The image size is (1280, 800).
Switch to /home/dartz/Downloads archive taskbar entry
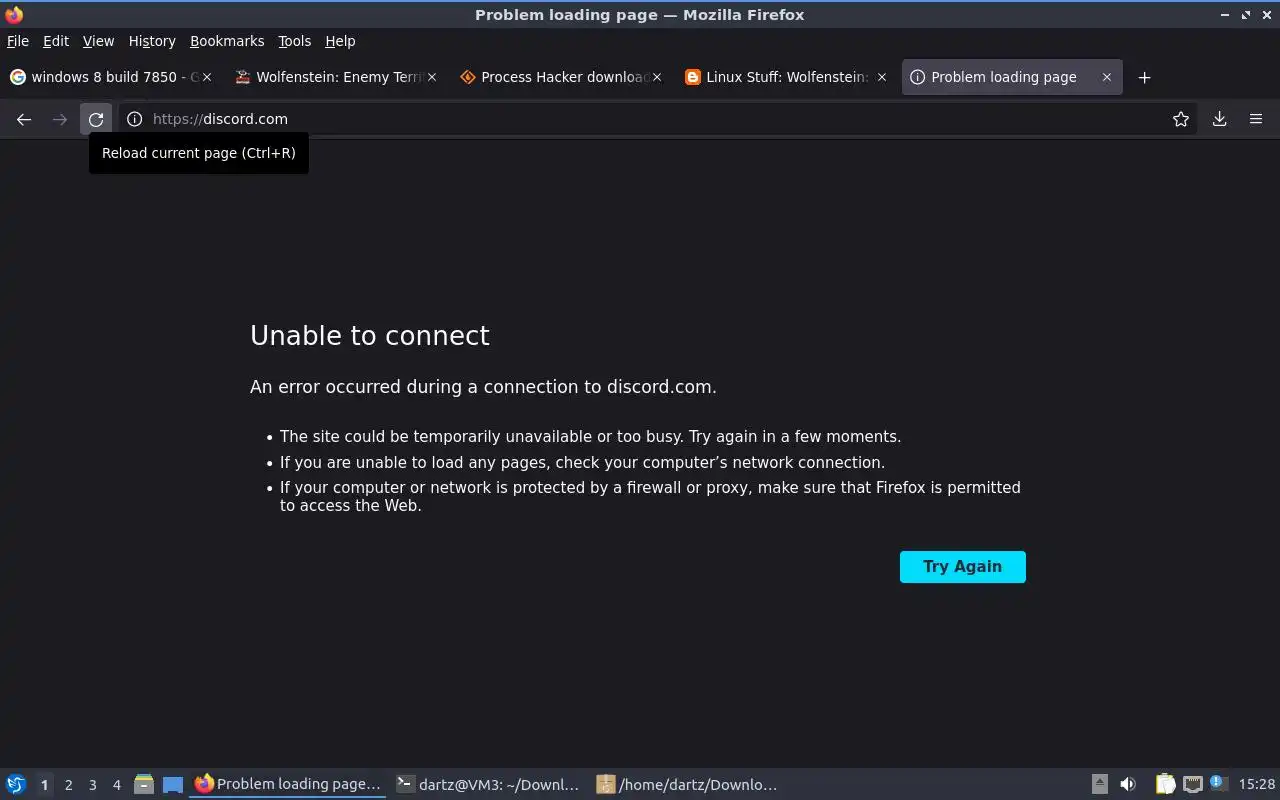click(x=688, y=785)
